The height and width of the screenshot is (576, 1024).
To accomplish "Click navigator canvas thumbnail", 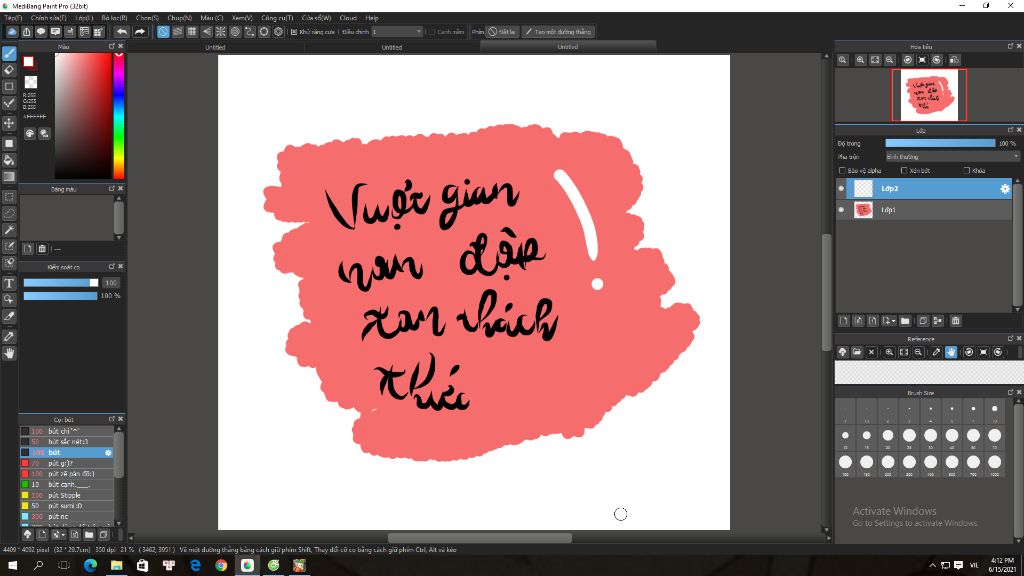I will click(x=929, y=95).
